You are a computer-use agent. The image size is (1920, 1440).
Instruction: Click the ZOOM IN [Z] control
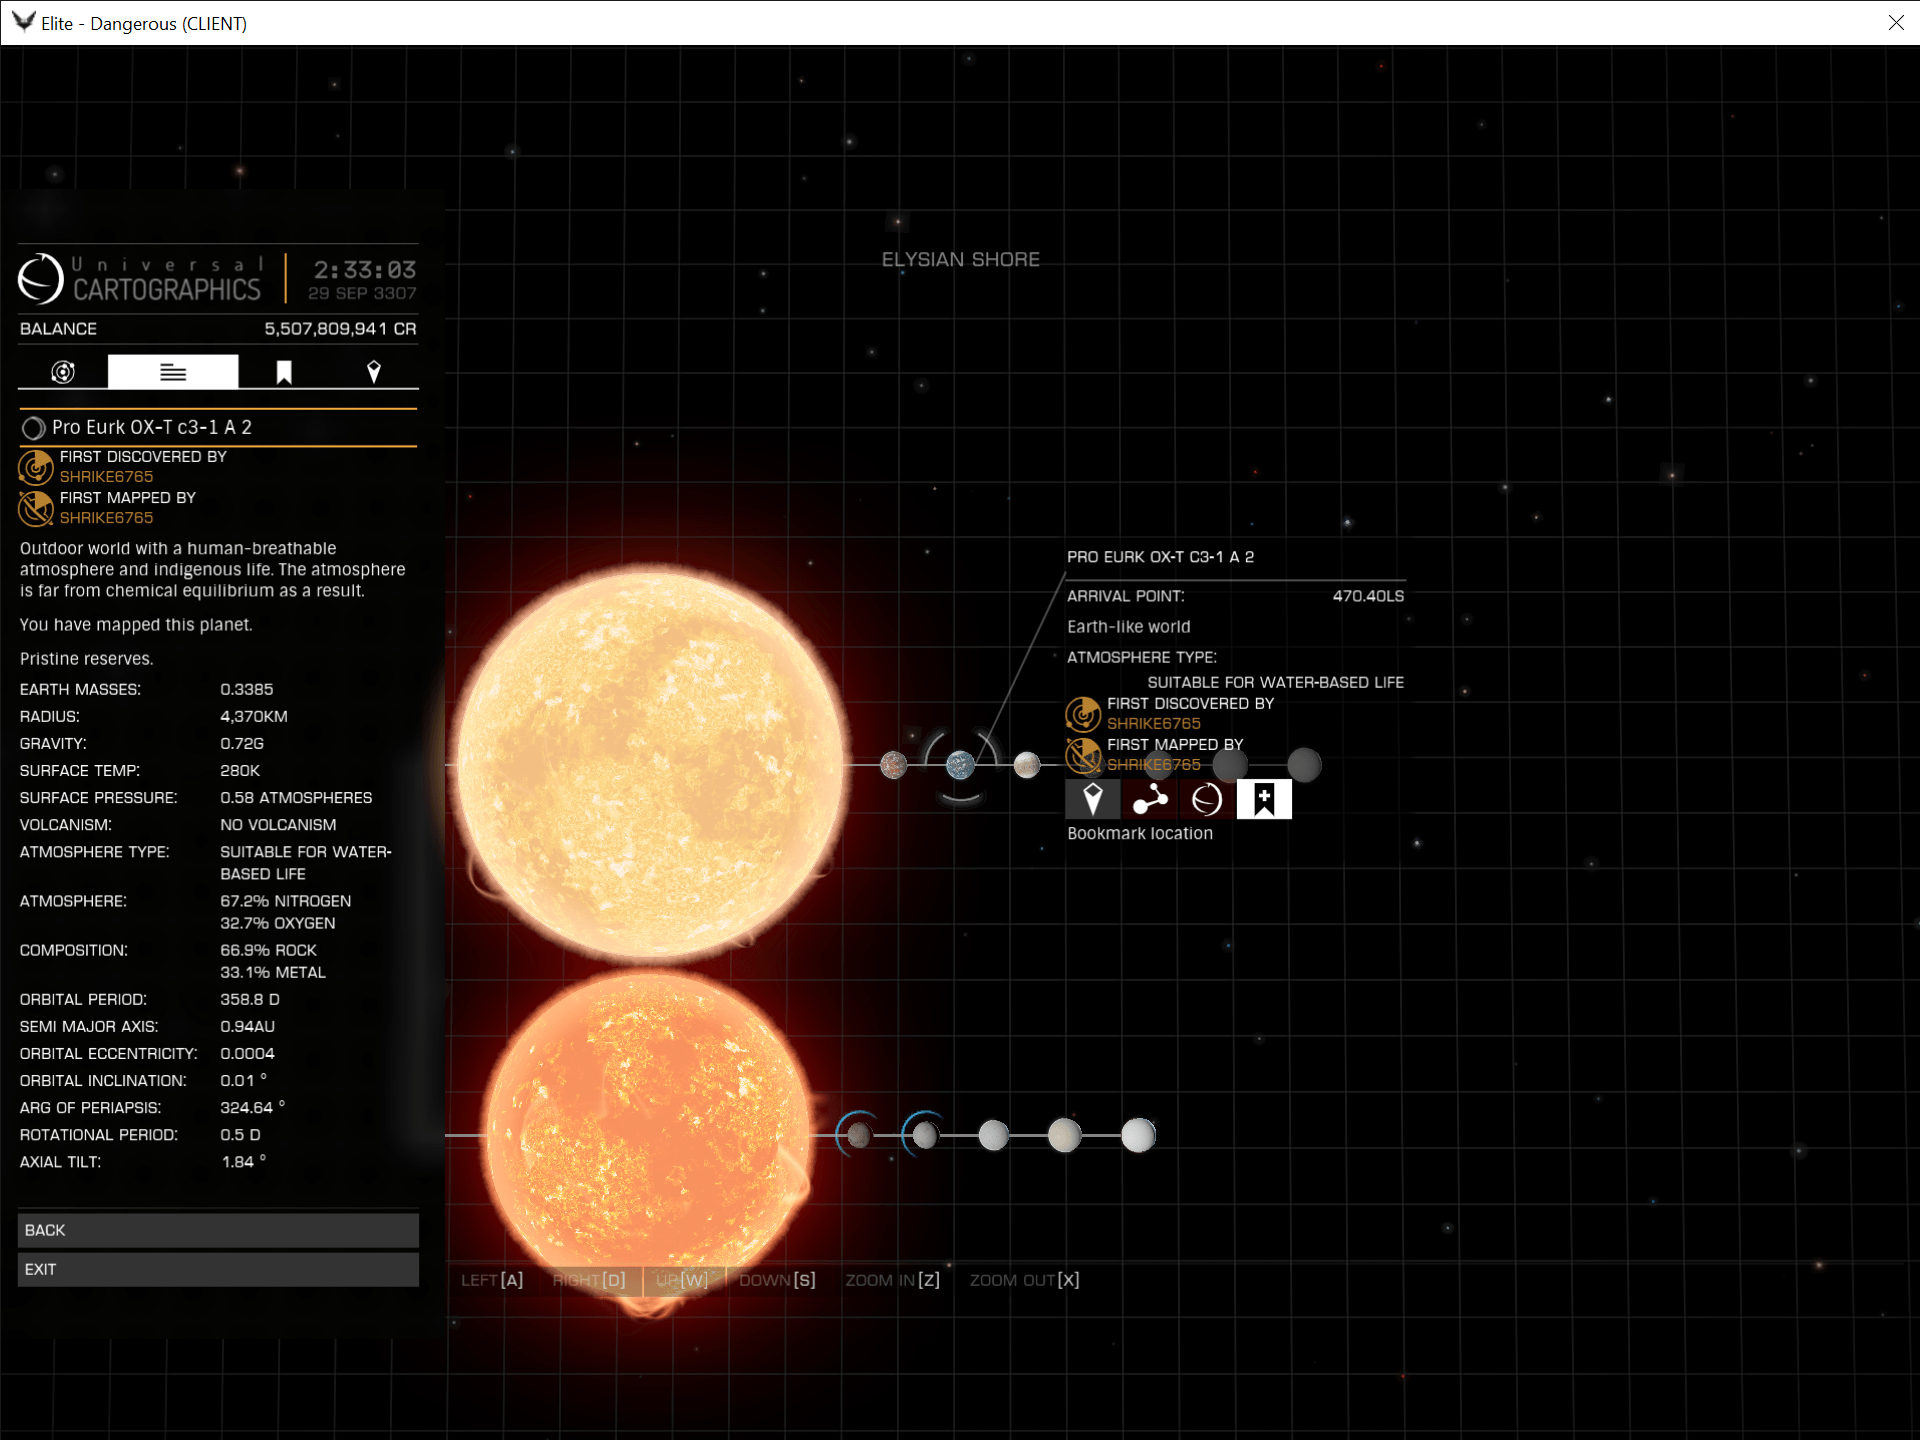coord(892,1280)
